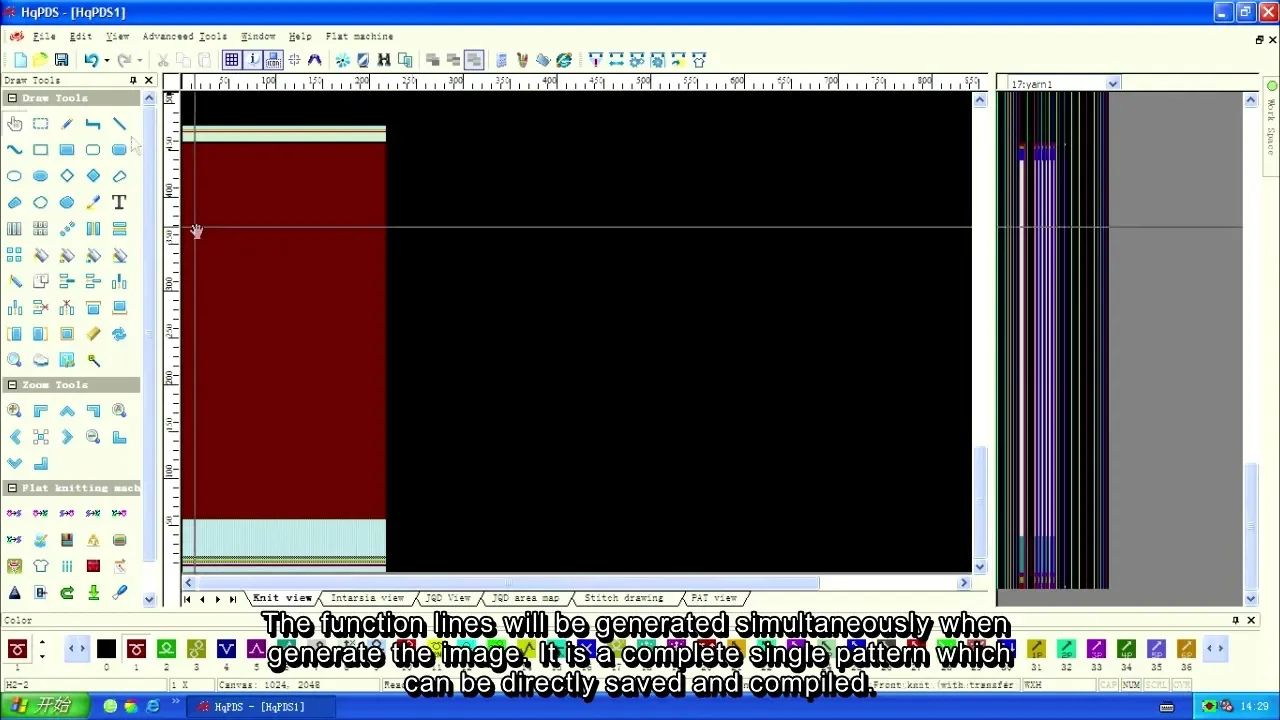The height and width of the screenshot is (720, 1280).
Task: Select the filled ellipse draw tool
Action: coord(41,176)
